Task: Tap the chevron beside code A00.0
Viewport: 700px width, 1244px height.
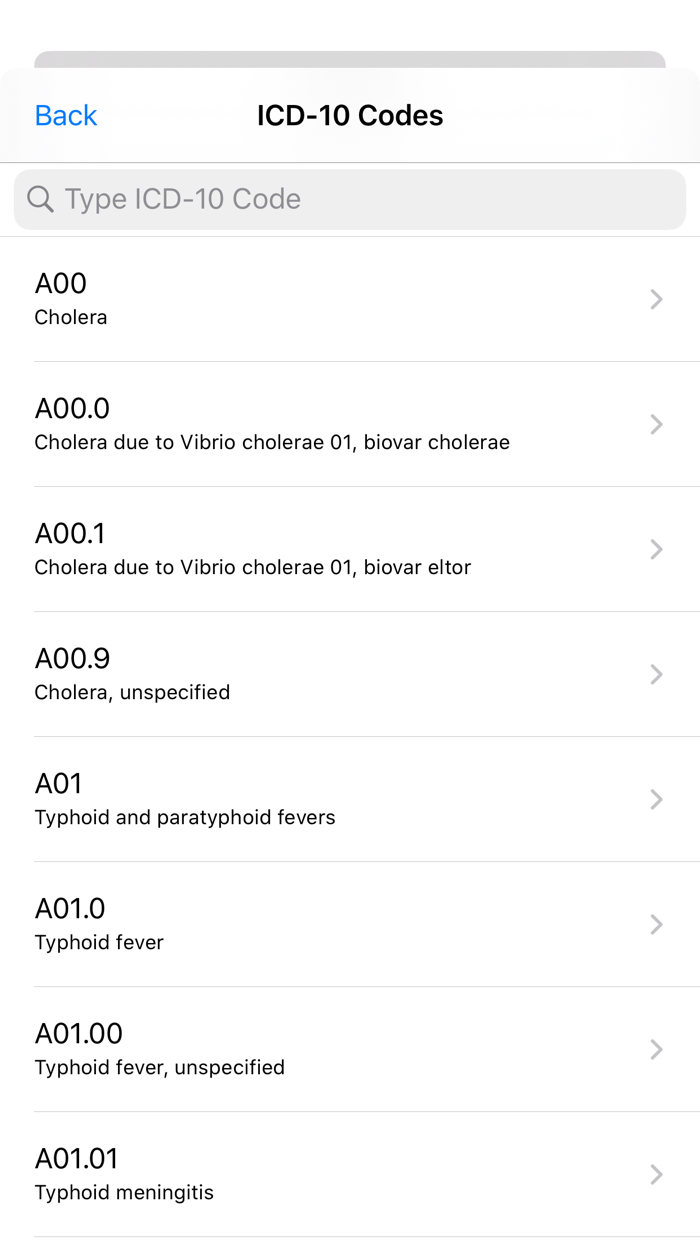Action: (x=656, y=424)
